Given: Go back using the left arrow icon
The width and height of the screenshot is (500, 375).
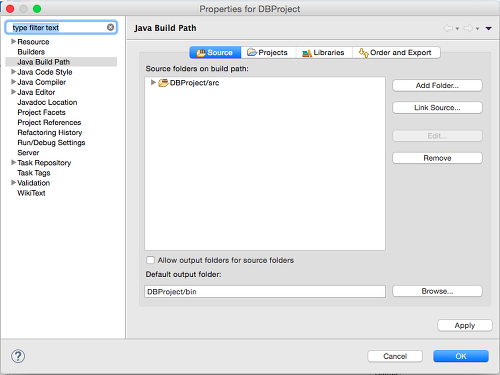Looking at the screenshot, I should pyautogui.click(x=448, y=28).
